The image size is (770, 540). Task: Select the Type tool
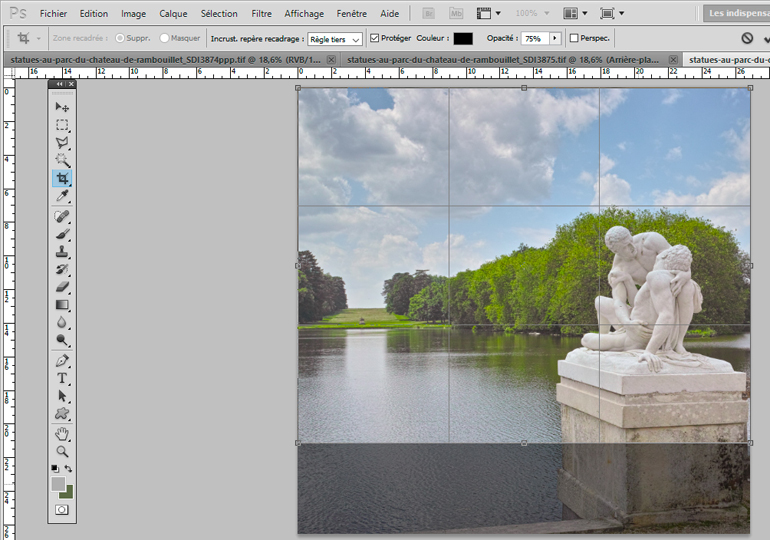(62, 378)
